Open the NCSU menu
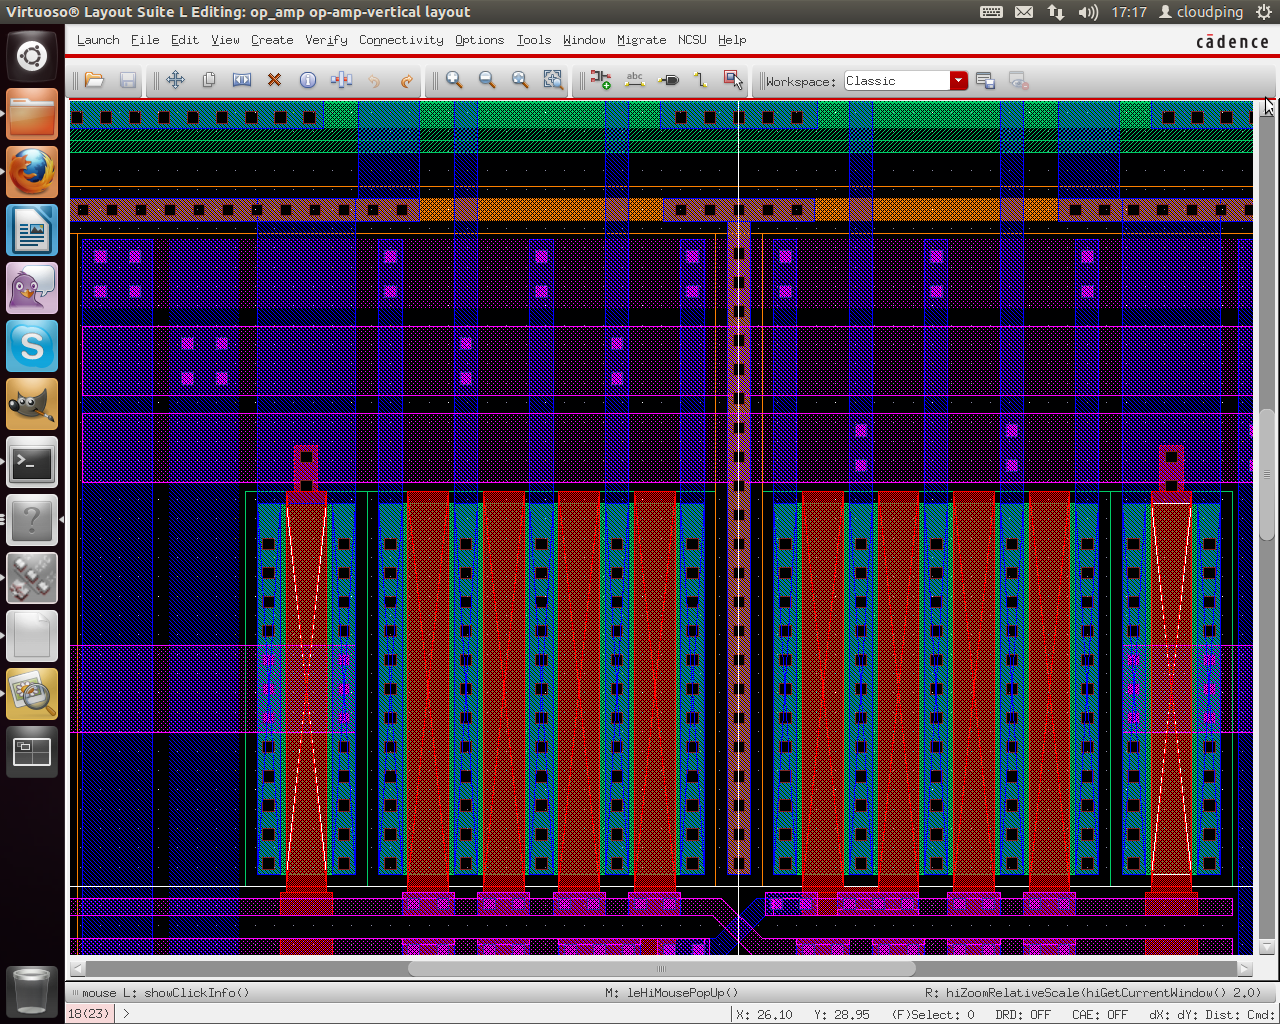Screen dimensions: 1280x1024 [x=692, y=40]
